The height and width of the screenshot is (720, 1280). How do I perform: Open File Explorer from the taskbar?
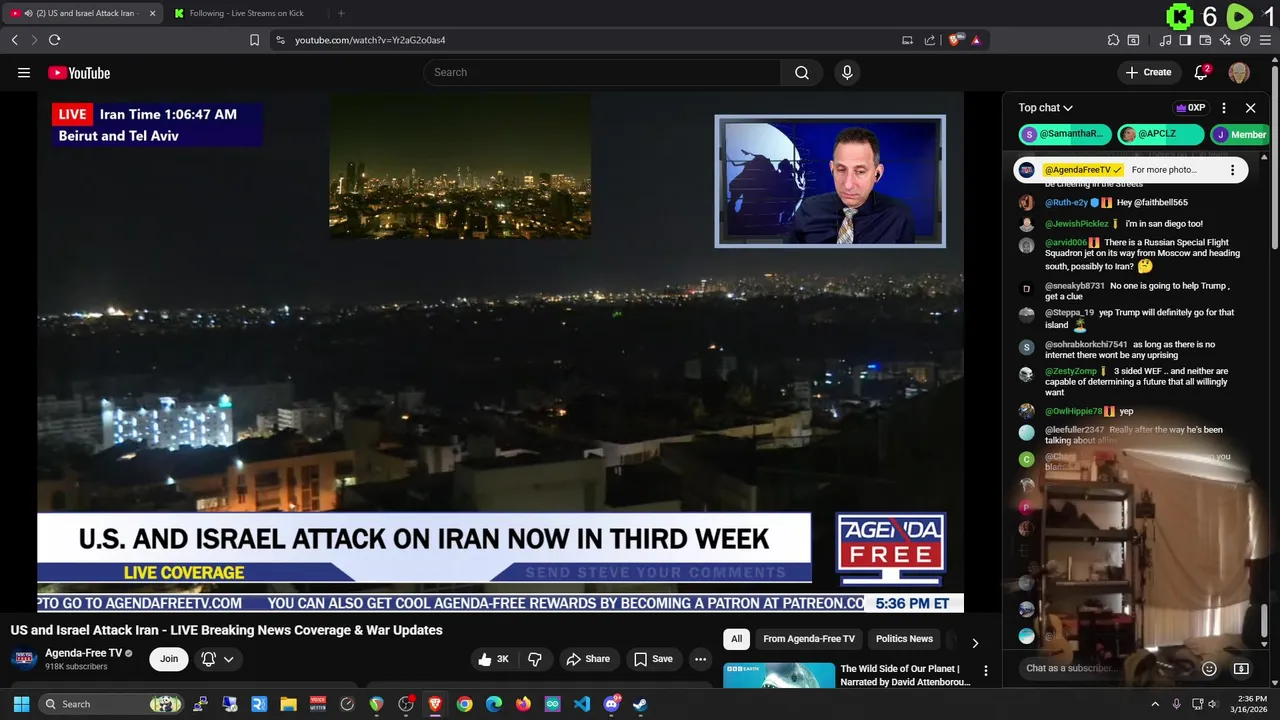pyautogui.click(x=288, y=704)
